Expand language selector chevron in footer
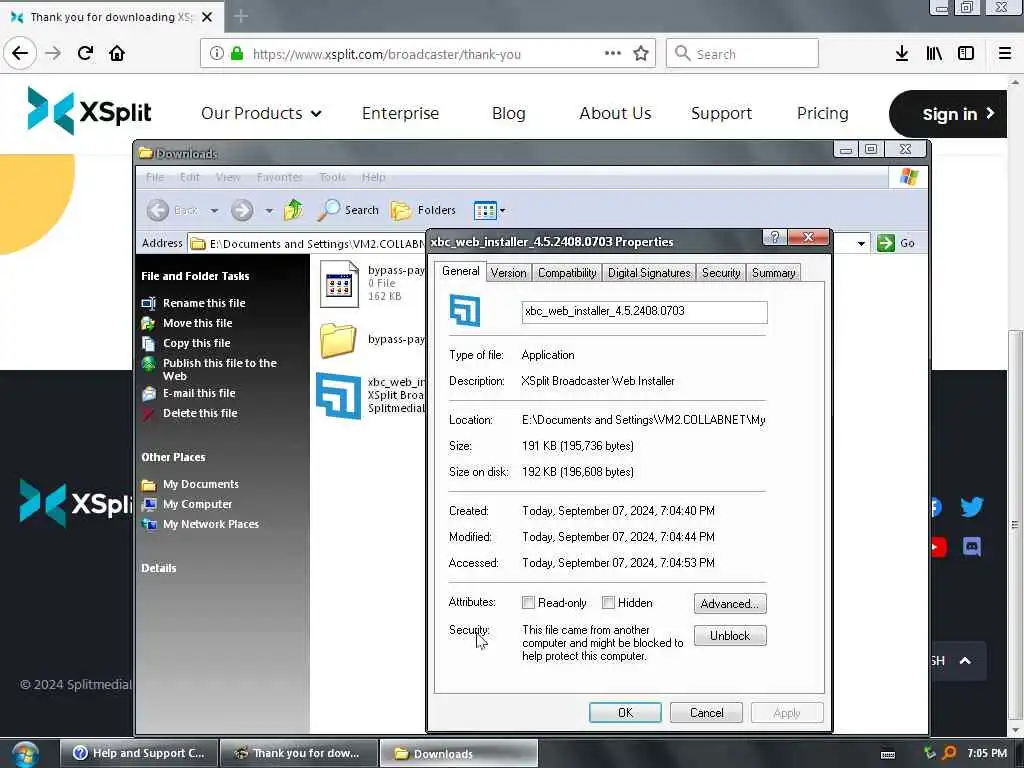 pos(965,661)
